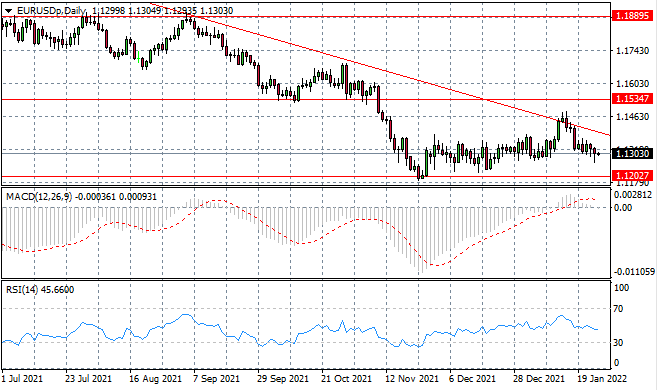This screenshot has height=390, width=658.
Task: Click the 1.16030 price axis value
Action: pyautogui.click(x=632, y=84)
